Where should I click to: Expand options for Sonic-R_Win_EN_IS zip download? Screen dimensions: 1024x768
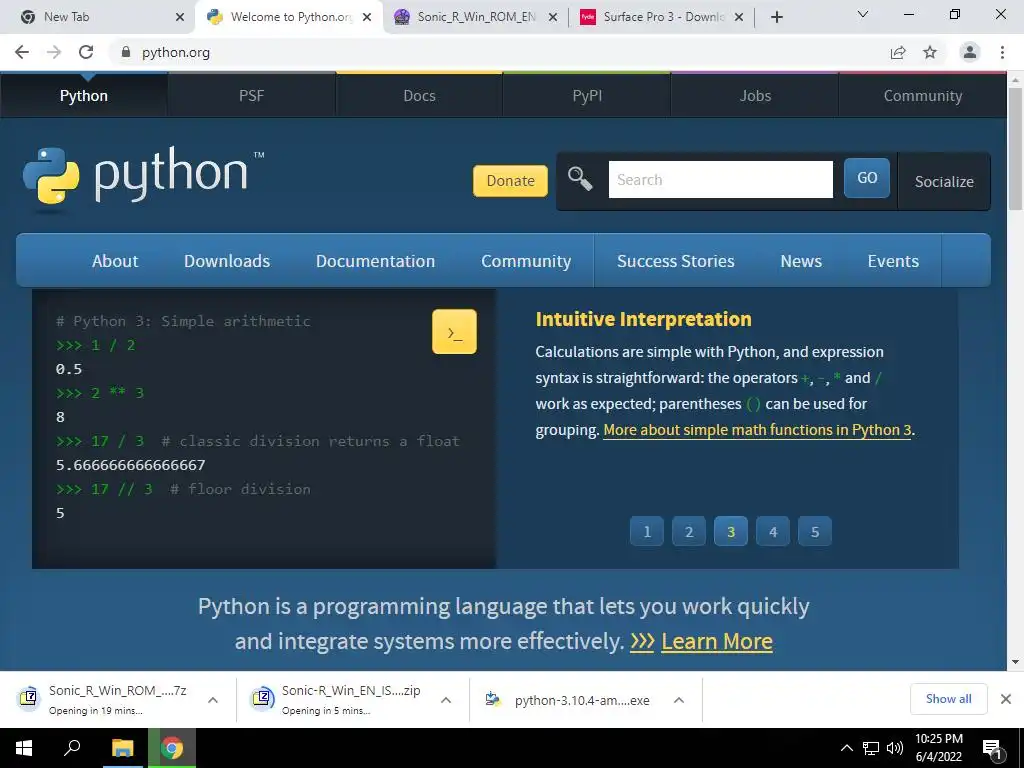point(446,699)
